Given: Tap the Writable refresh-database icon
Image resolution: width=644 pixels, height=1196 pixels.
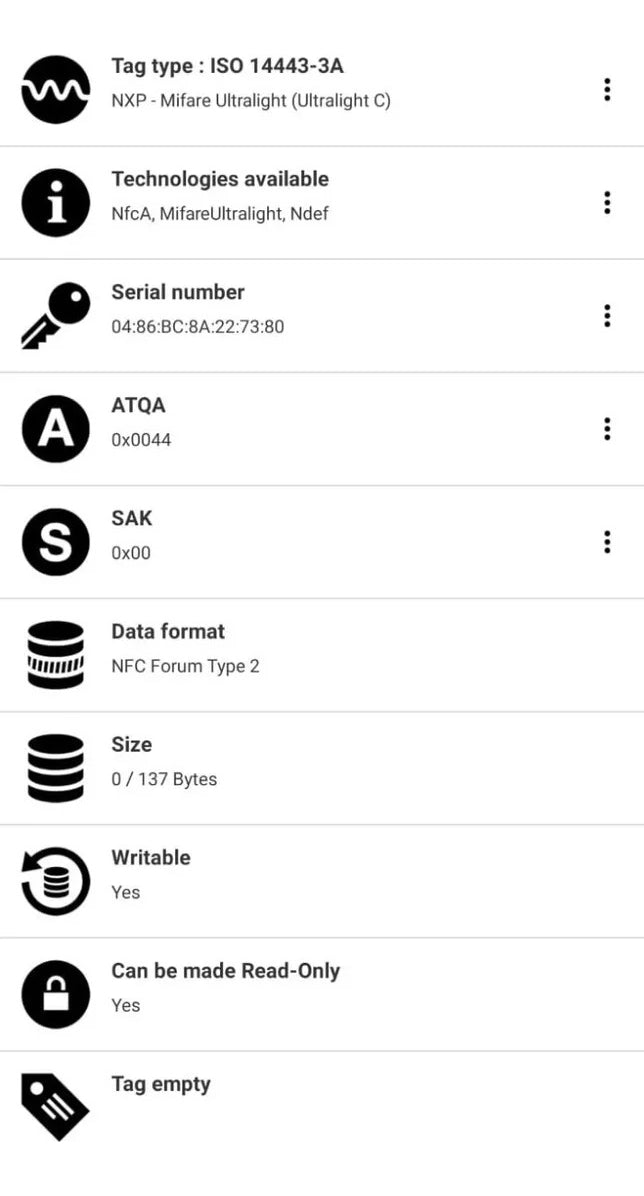Looking at the screenshot, I should 56,881.
